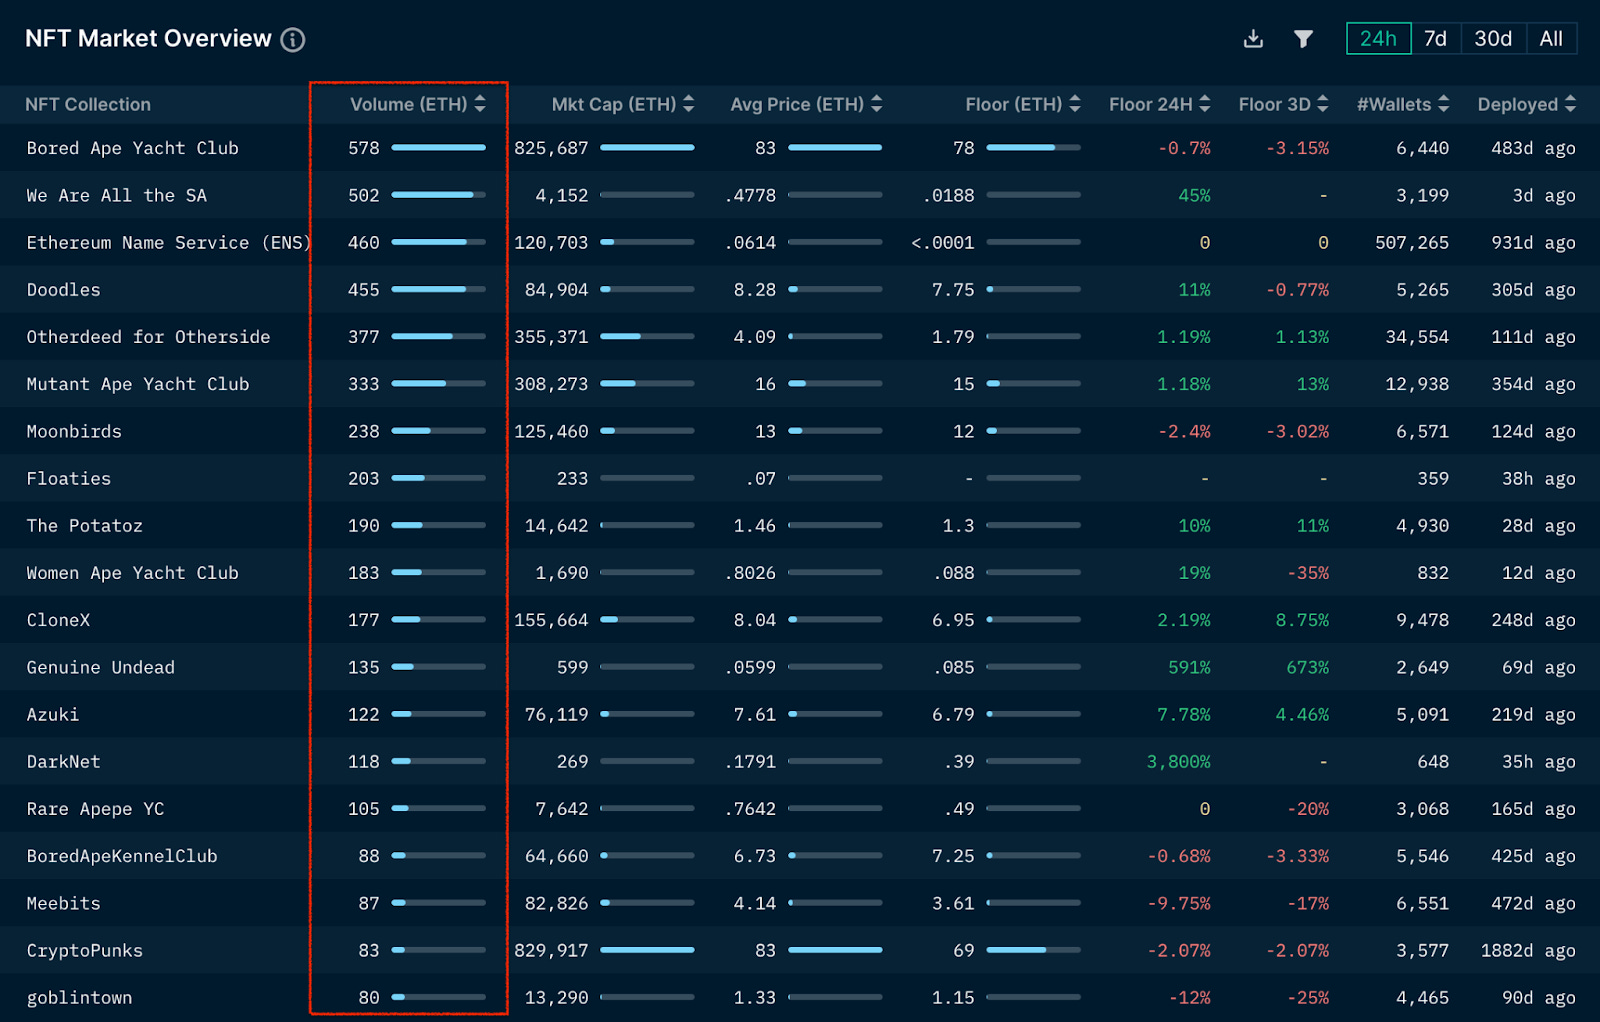
Task: Click market cap value 825,687
Action: 551,148
